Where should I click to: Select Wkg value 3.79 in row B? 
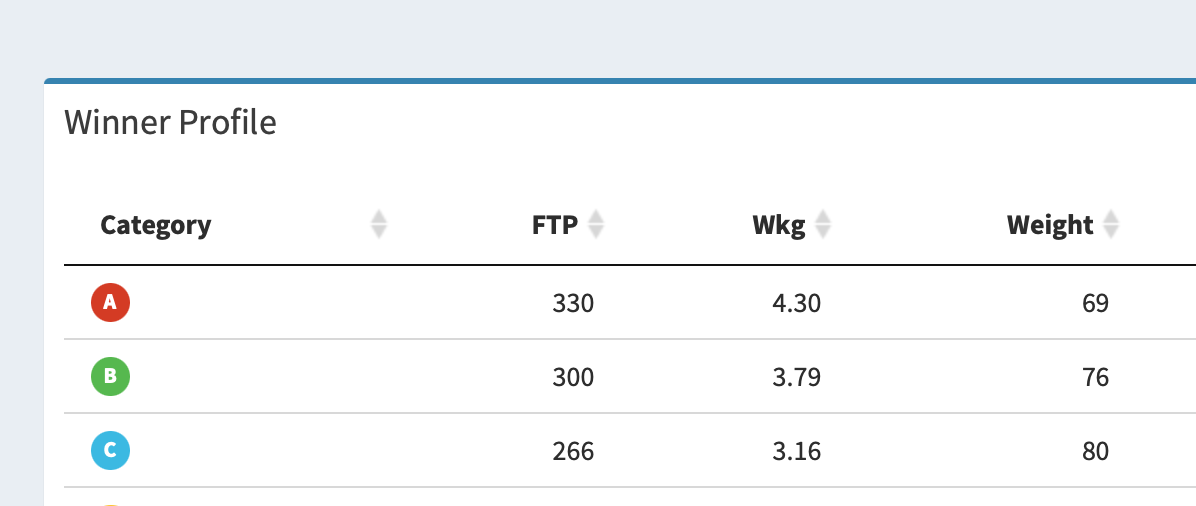tap(796, 378)
